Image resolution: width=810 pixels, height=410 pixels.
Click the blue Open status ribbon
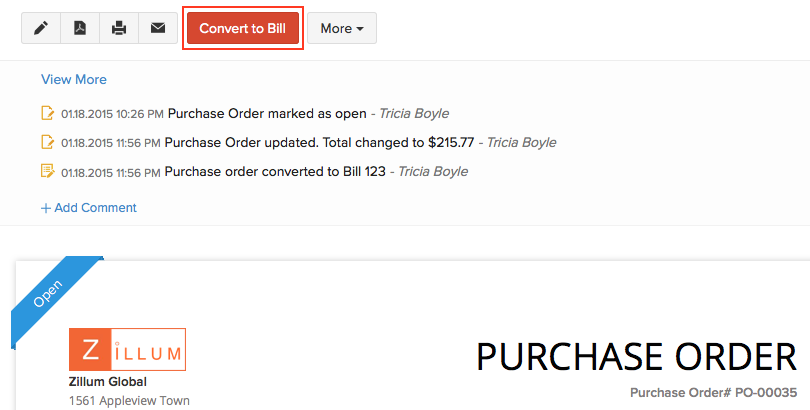50,295
